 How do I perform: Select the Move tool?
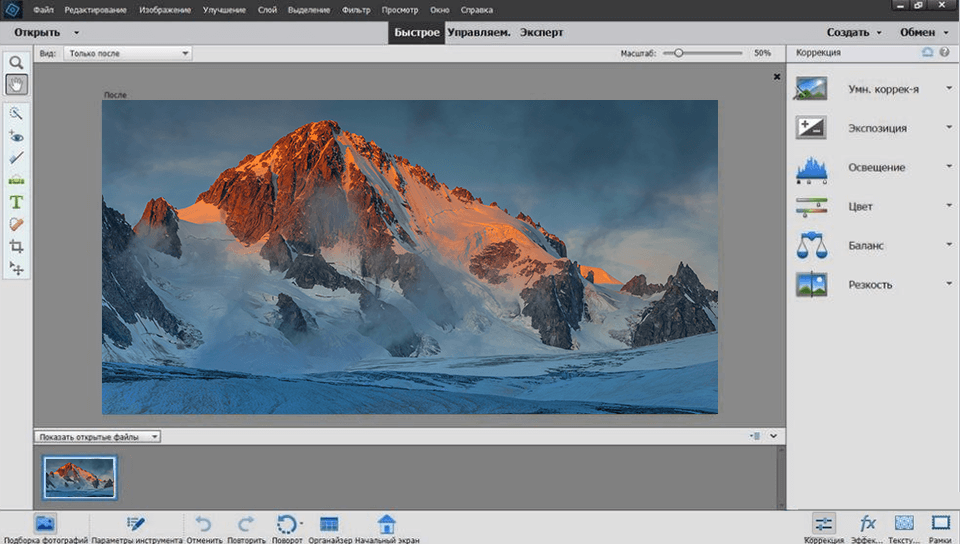click(x=16, y=268)
